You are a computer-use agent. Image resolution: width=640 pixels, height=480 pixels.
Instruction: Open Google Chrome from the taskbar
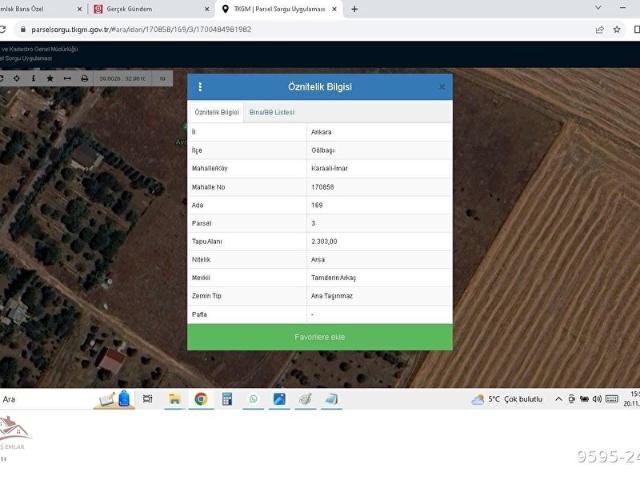click(201, 399)
